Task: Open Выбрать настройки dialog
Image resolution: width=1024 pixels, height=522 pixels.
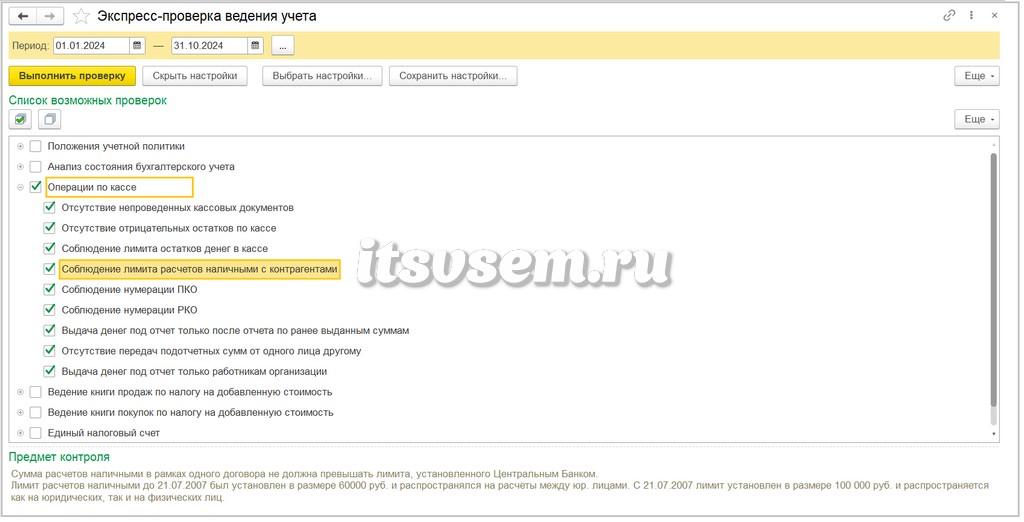Action: click(x=322, y=76)
